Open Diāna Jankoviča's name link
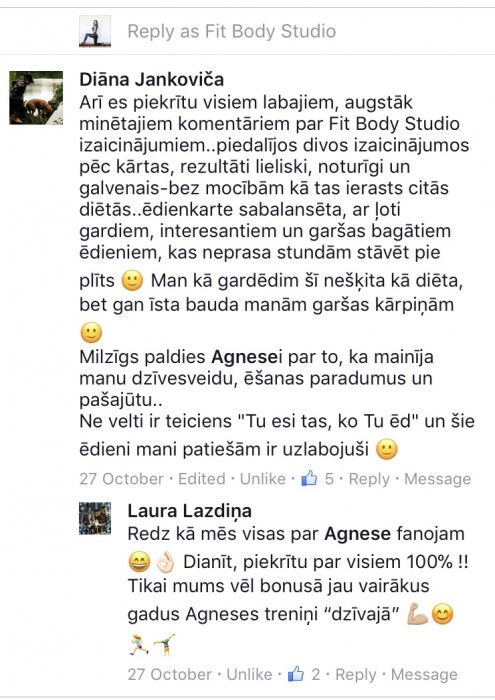Screen dimensions: 495x700 [152, 79]
